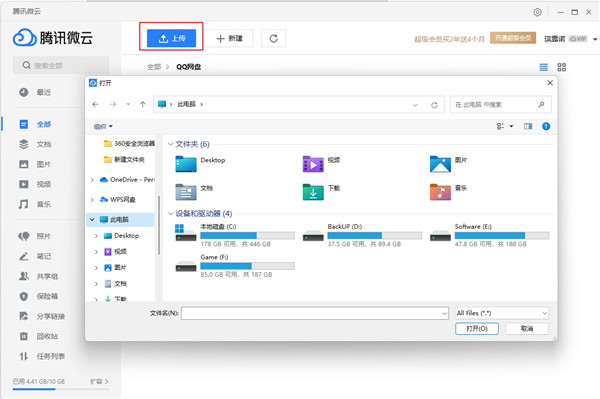Select 360安全浏览器 folder in the tree

pyautogui.click(x=129, y=143)
